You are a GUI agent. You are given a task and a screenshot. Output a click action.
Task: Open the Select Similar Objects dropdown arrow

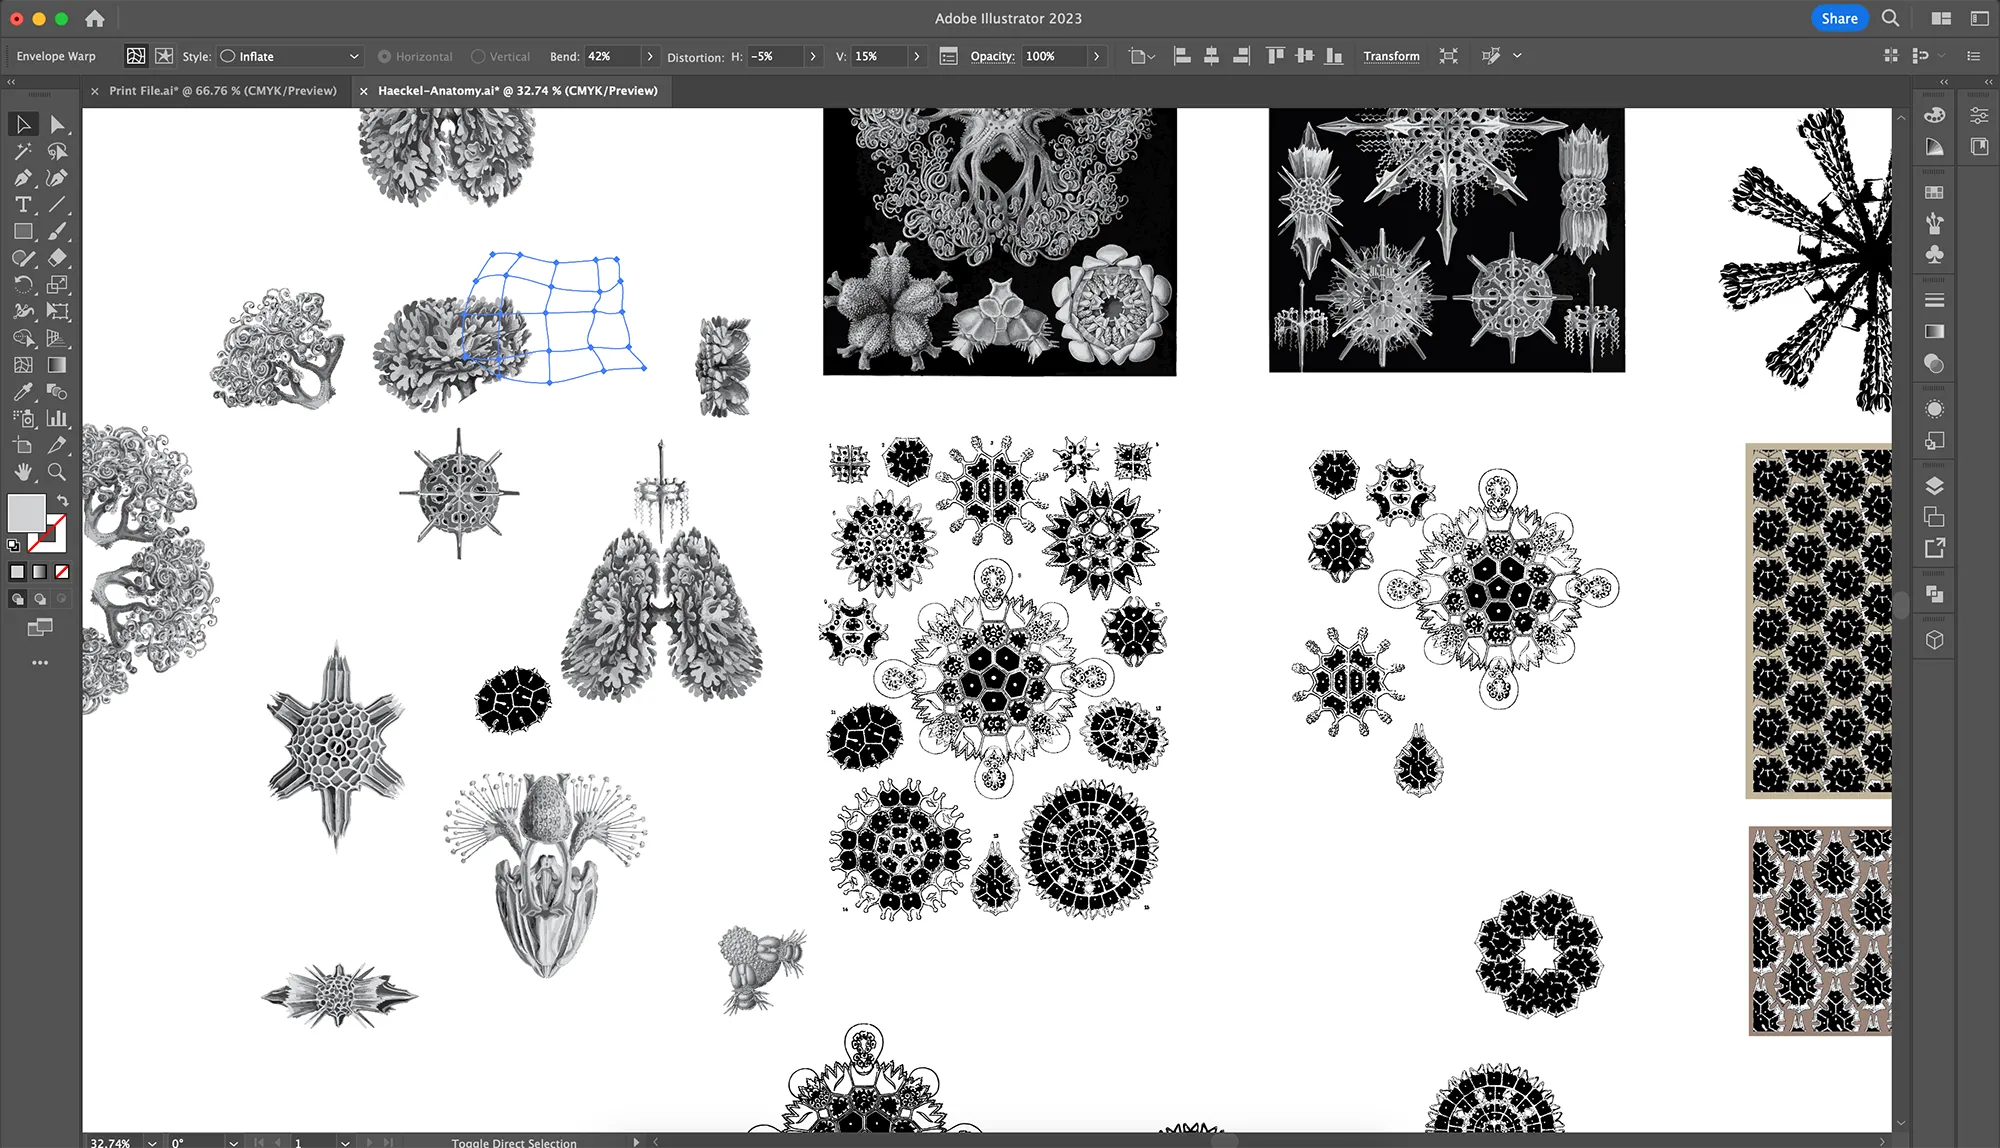point(1517,56)
